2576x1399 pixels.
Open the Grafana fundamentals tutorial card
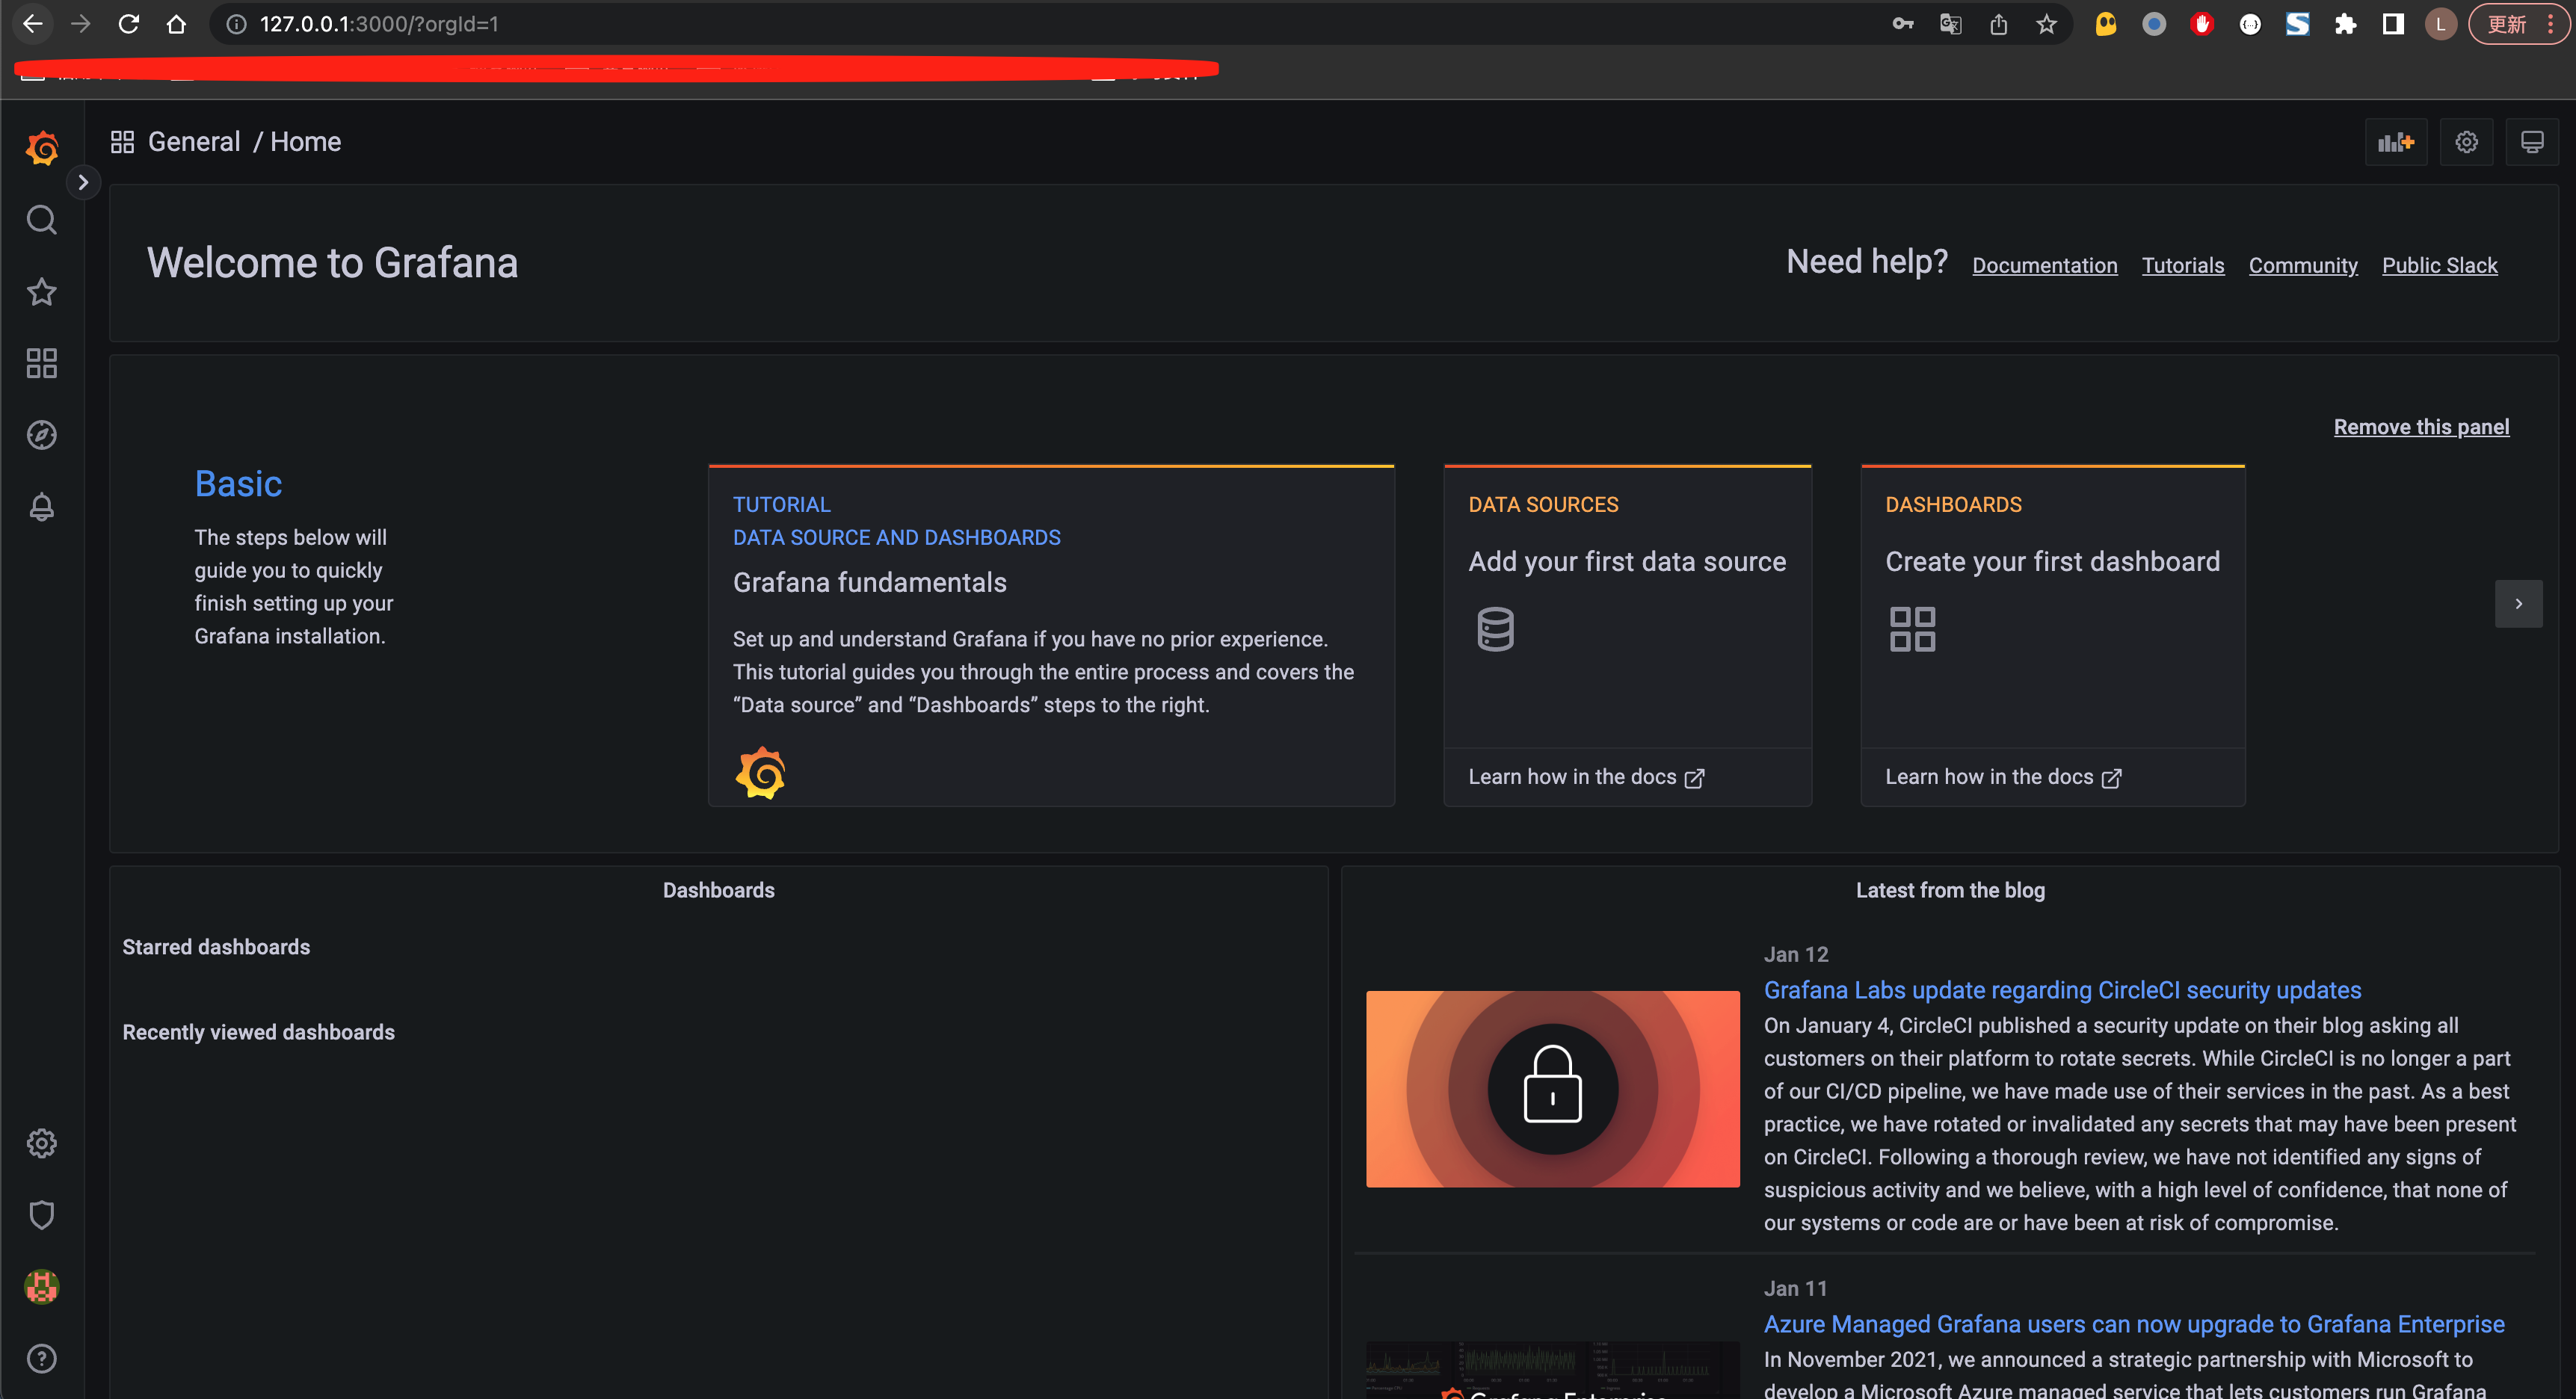[x=1051, y=636]
